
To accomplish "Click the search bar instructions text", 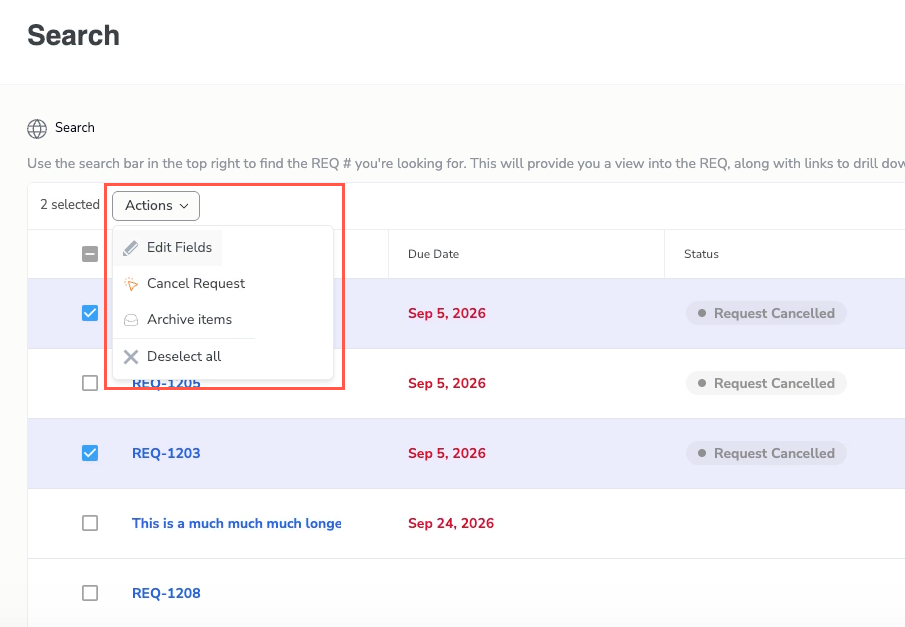I will [x=466, y=163].
